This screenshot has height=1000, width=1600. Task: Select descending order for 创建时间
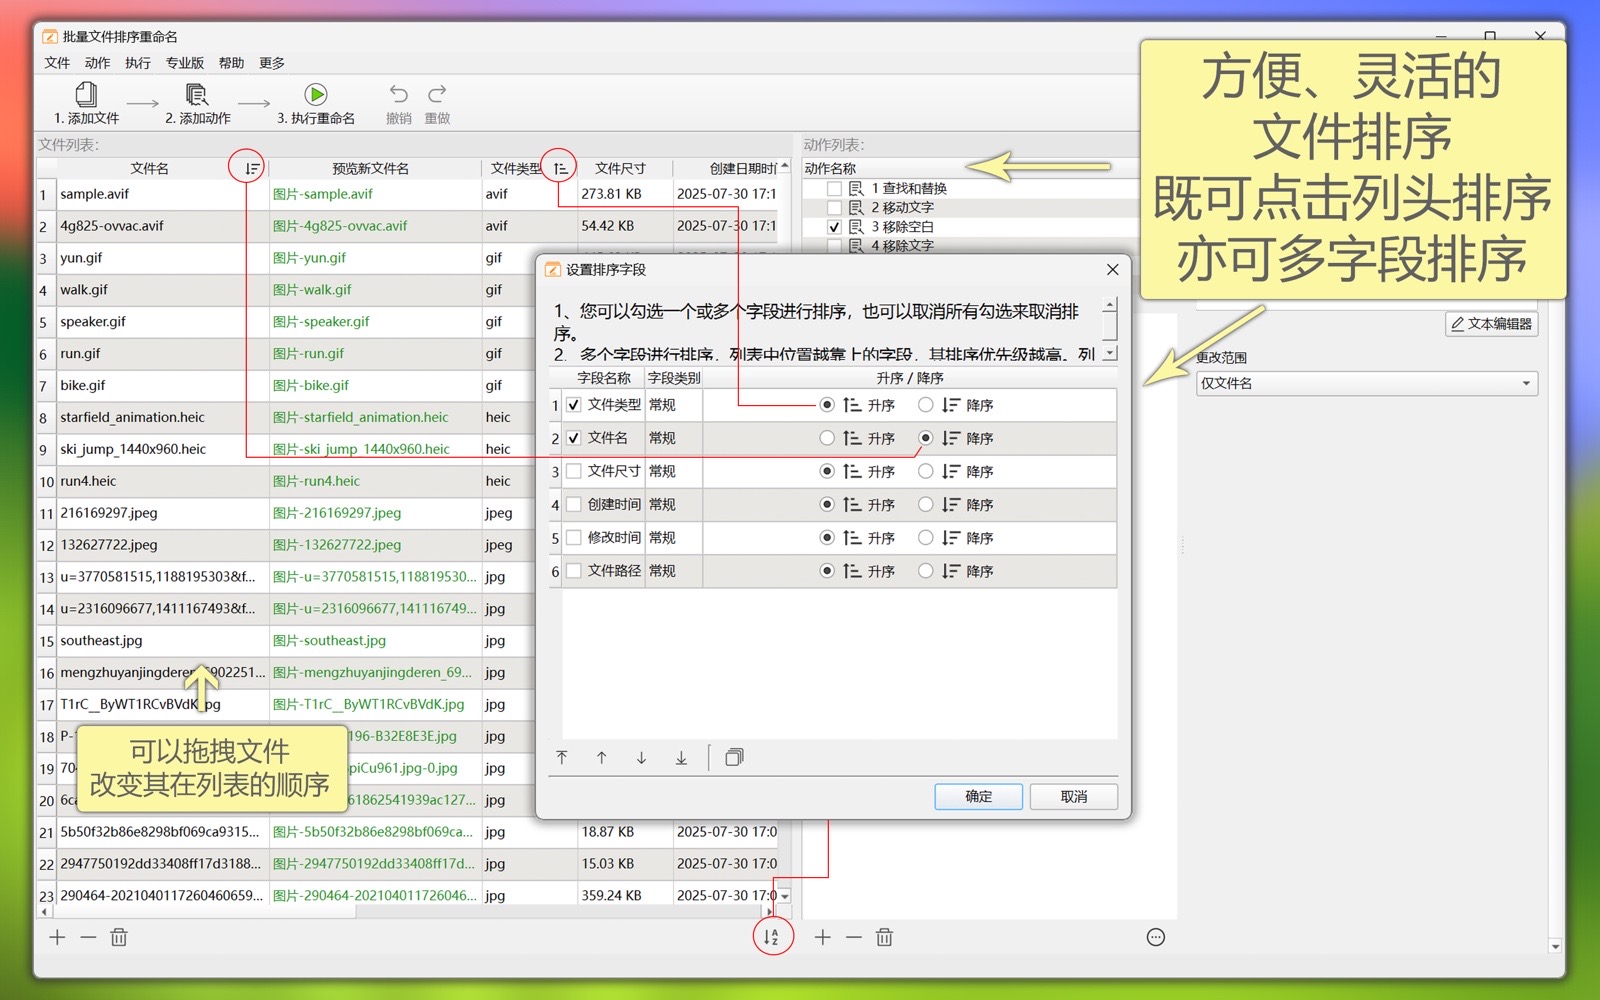coord(926,505)
